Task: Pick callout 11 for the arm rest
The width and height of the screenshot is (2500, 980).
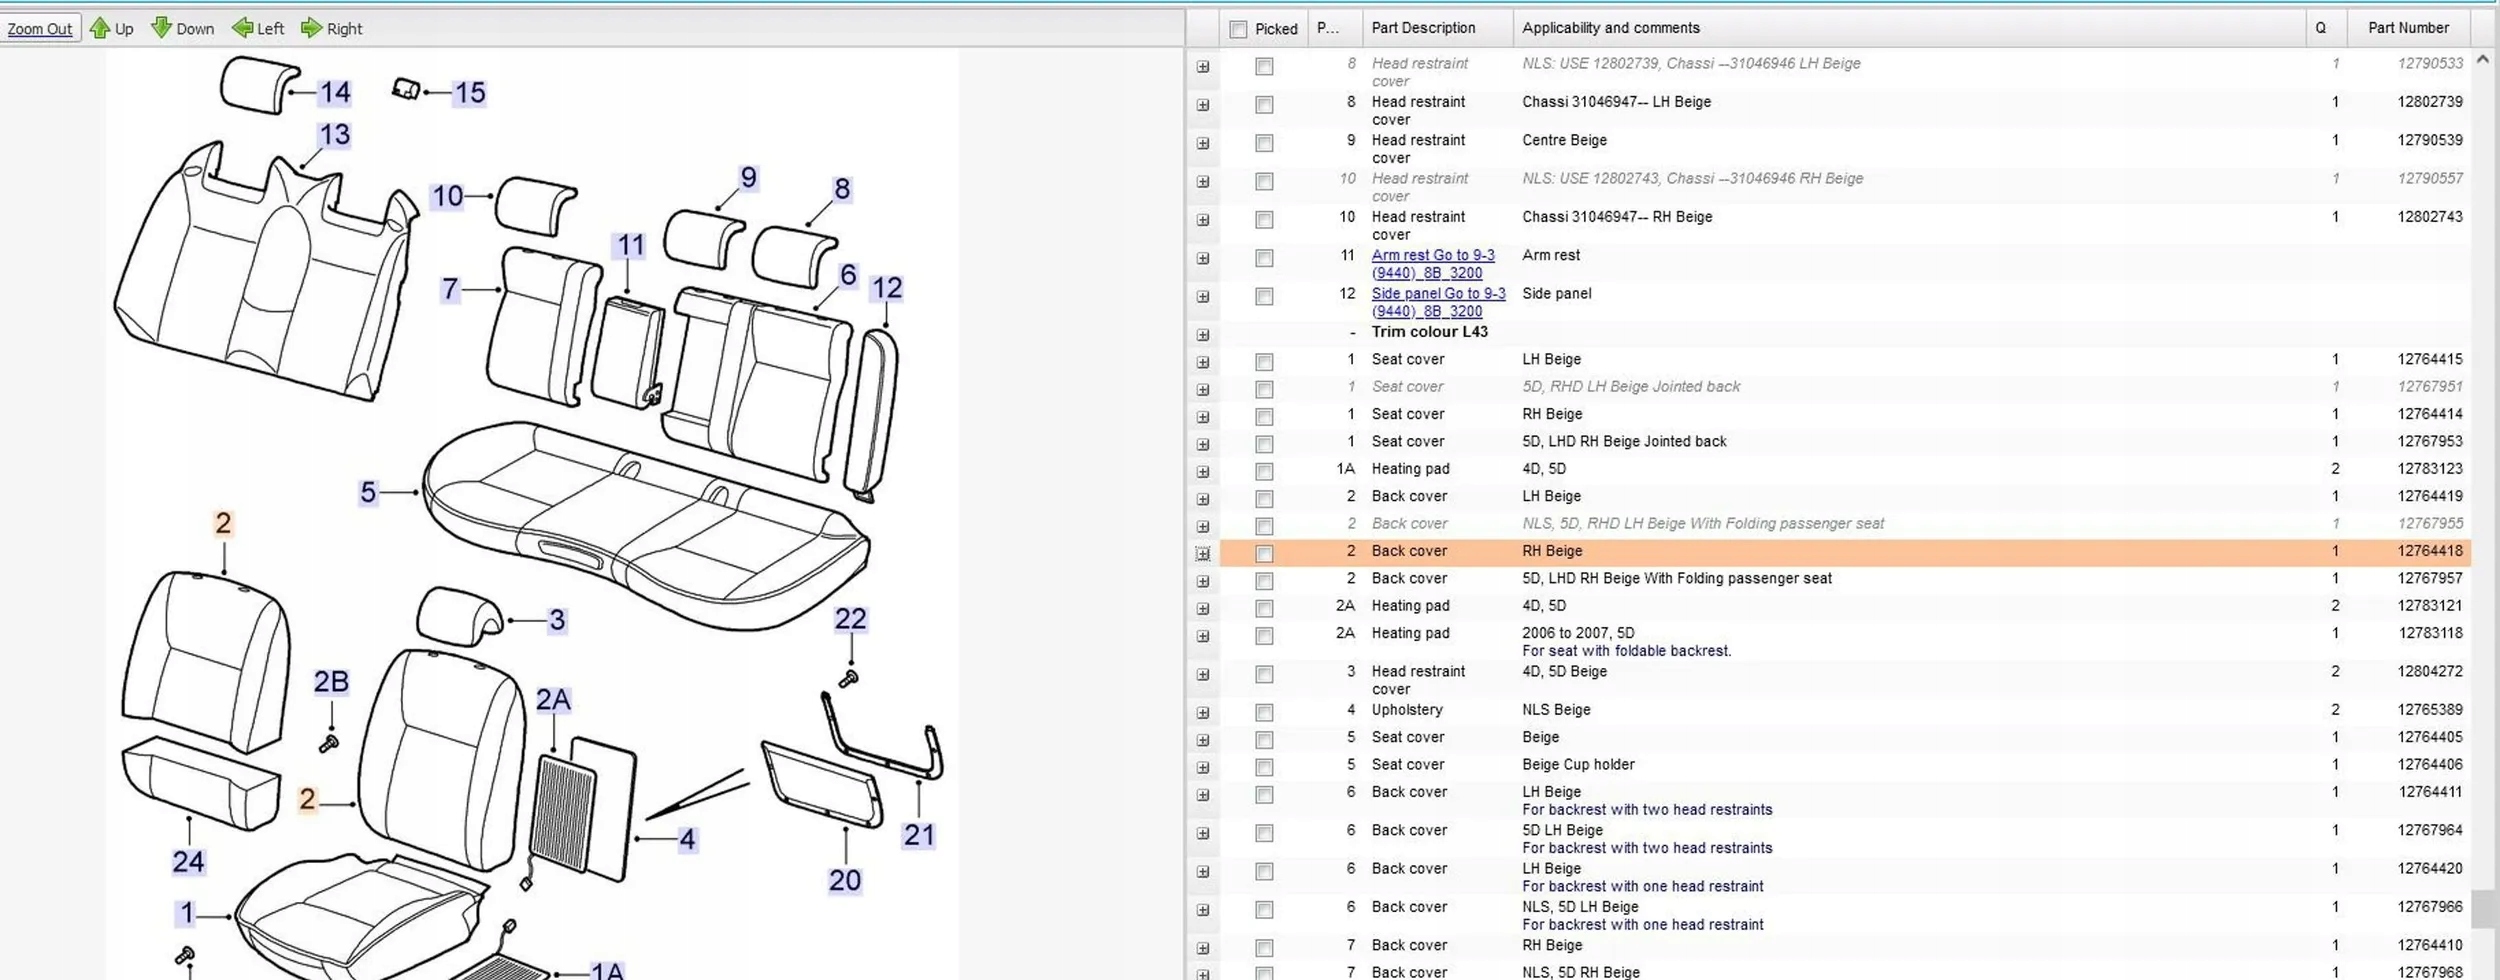Action: coord(630,245)
